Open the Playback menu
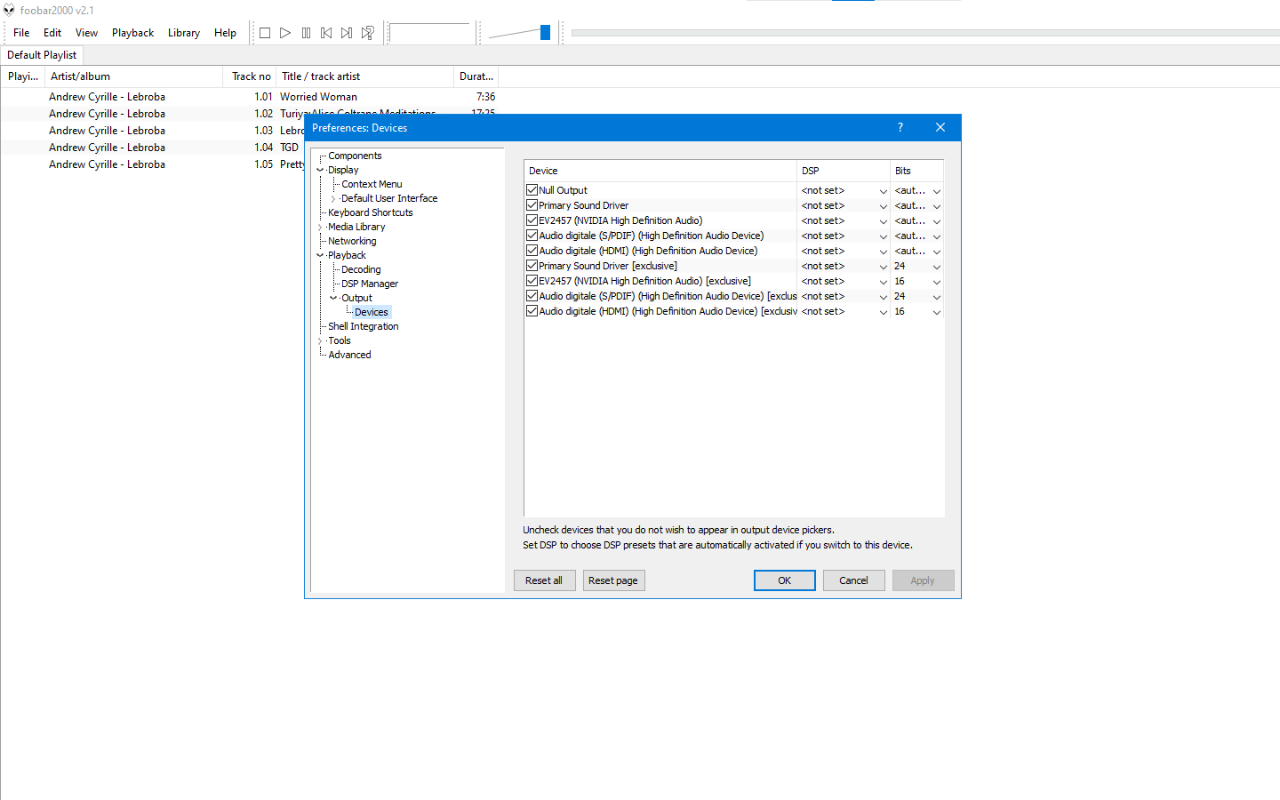 (x=133, y=33)
